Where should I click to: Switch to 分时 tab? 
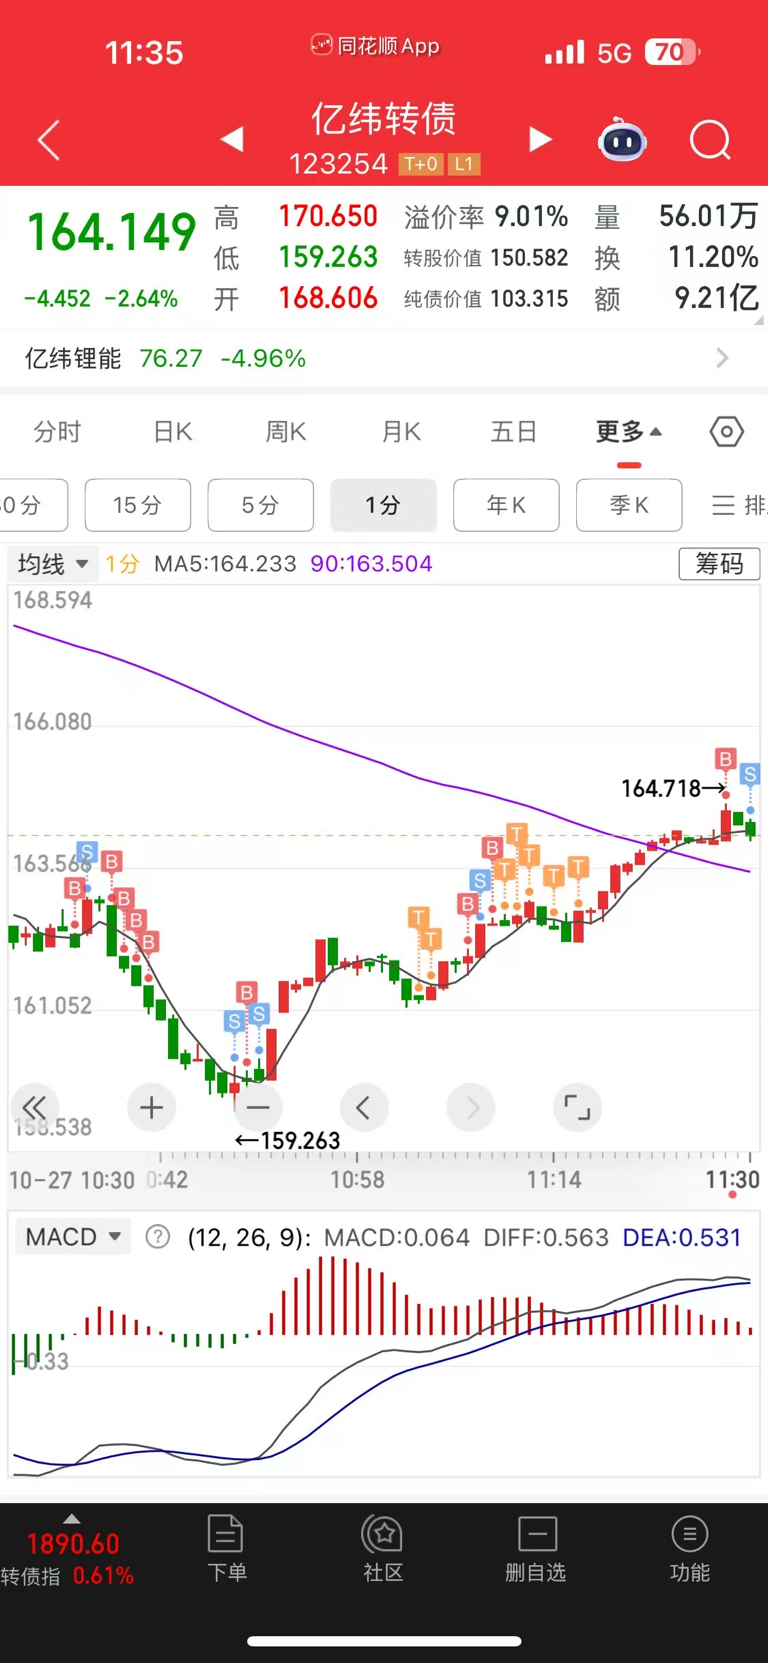[x=57, y=432]
